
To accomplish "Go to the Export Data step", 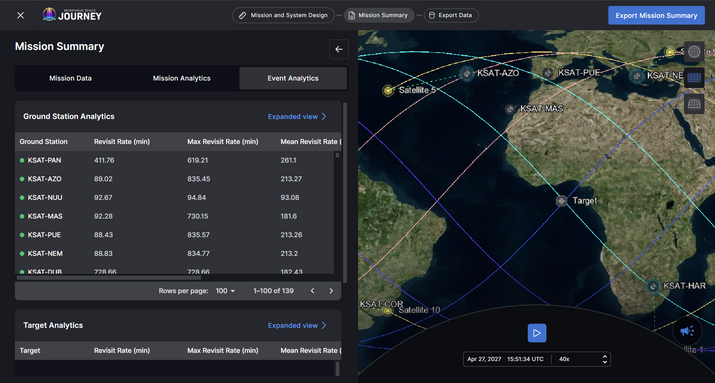I will click(x=451, y=15).
